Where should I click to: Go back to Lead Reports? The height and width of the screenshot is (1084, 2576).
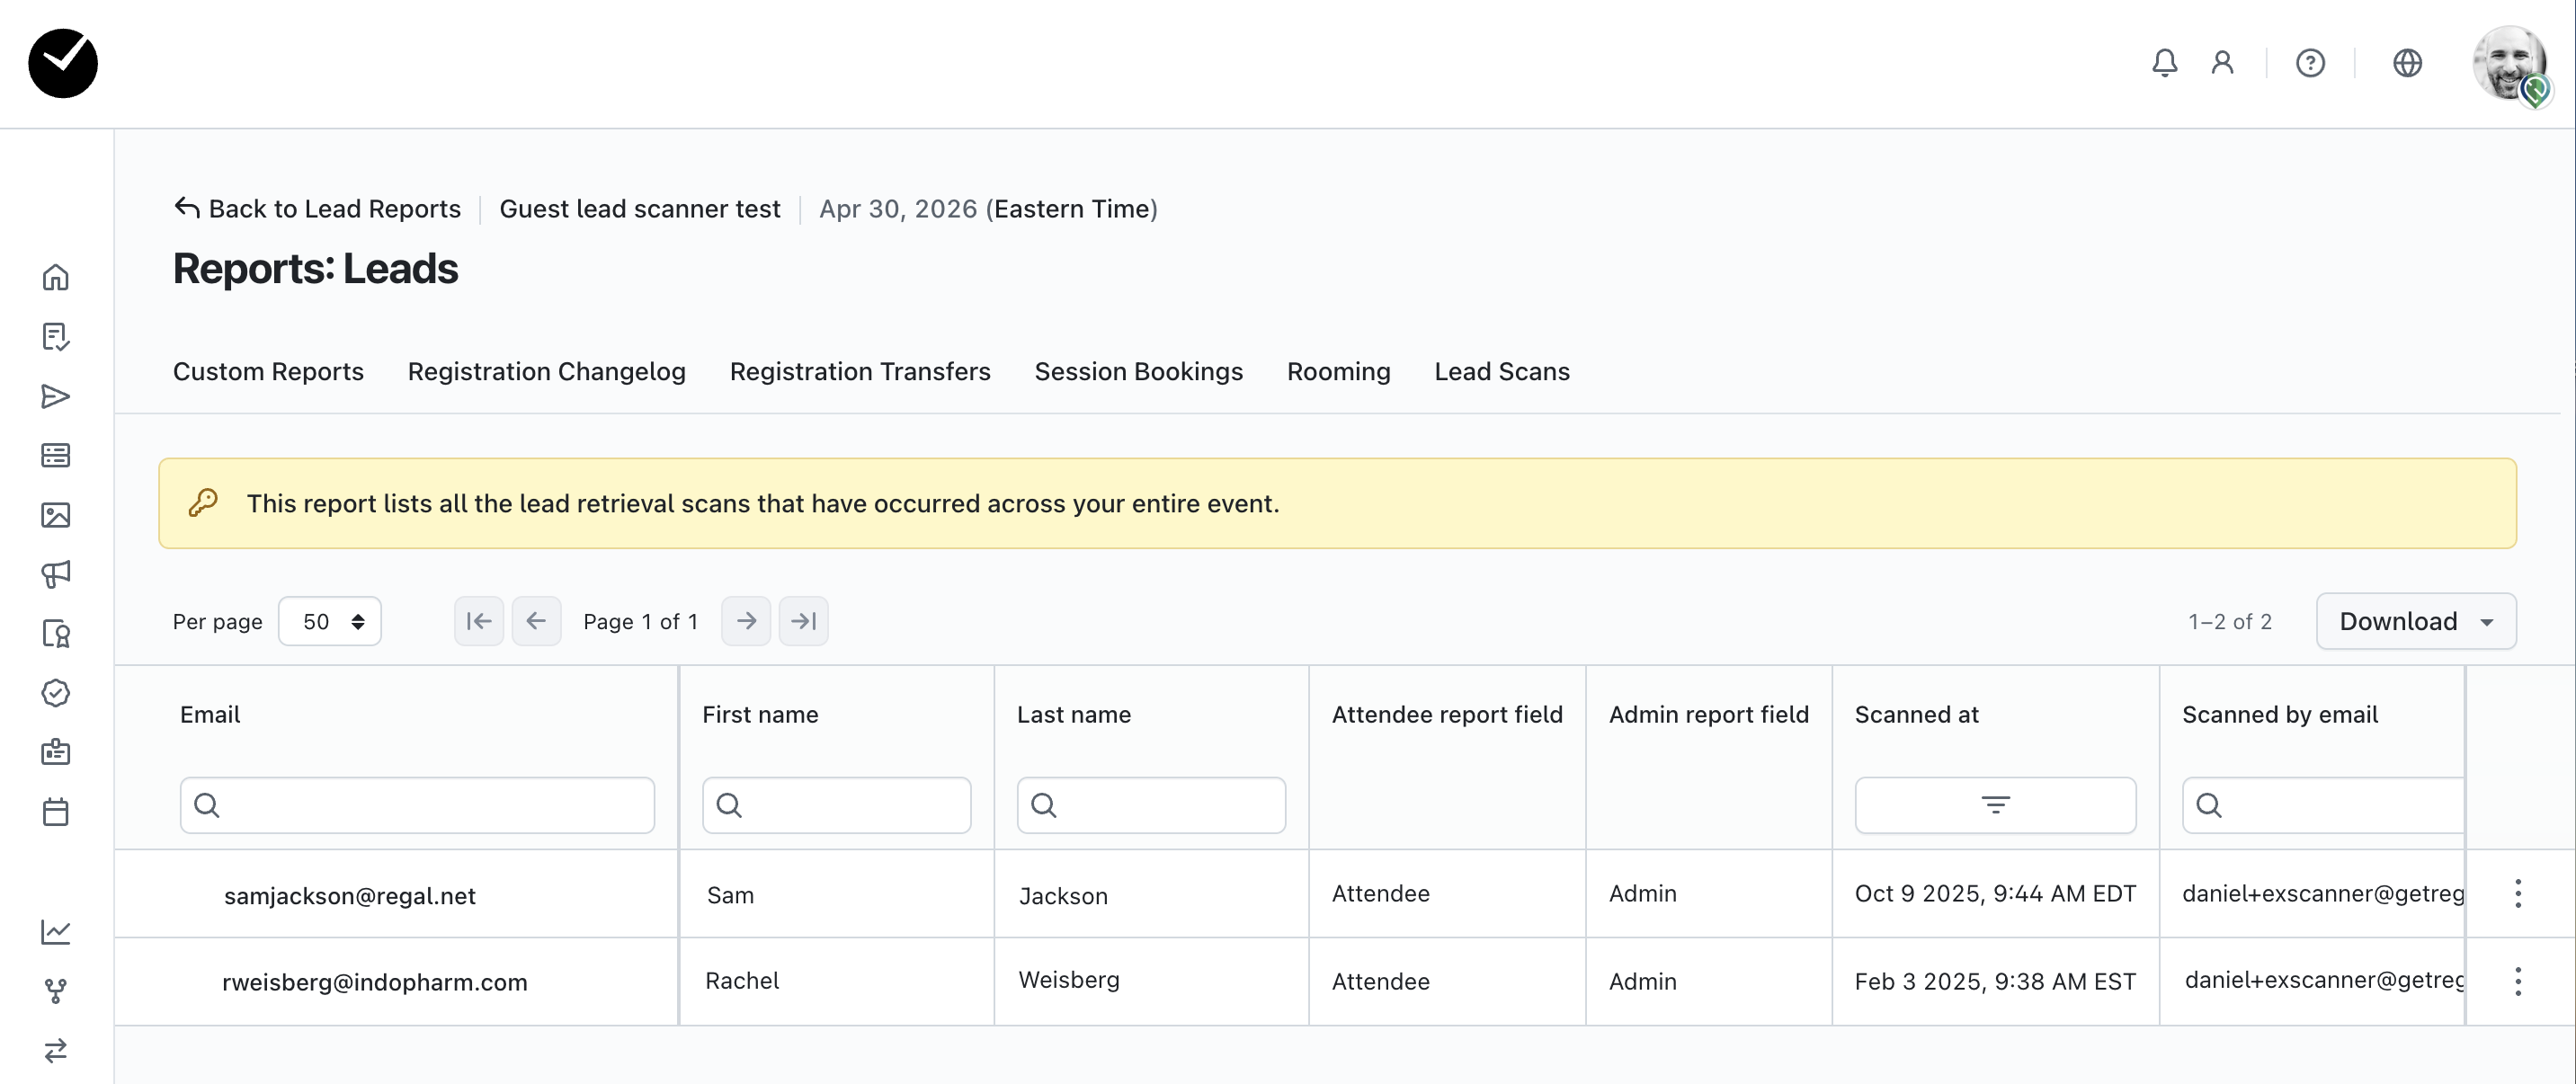[317, 209]
